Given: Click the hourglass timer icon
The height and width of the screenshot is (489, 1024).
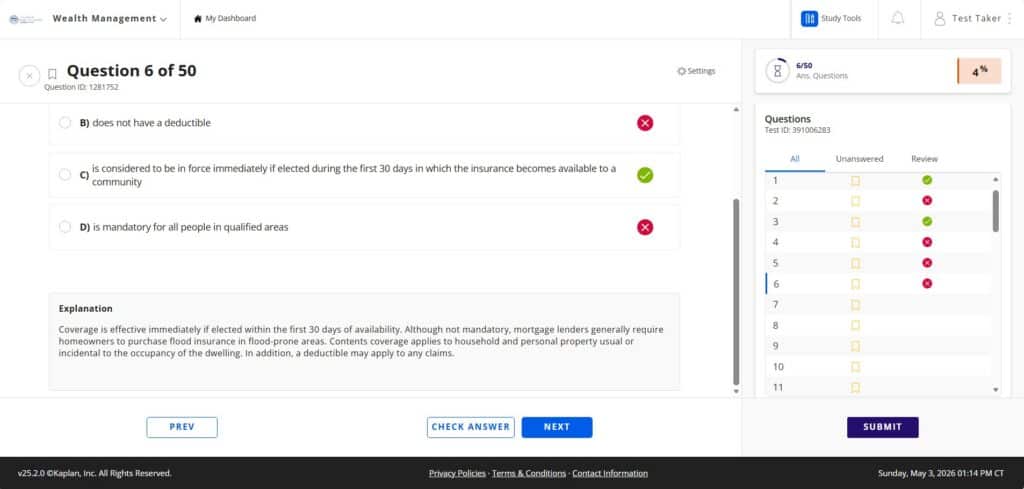Looking at the screenshot, I should point(777,71).
